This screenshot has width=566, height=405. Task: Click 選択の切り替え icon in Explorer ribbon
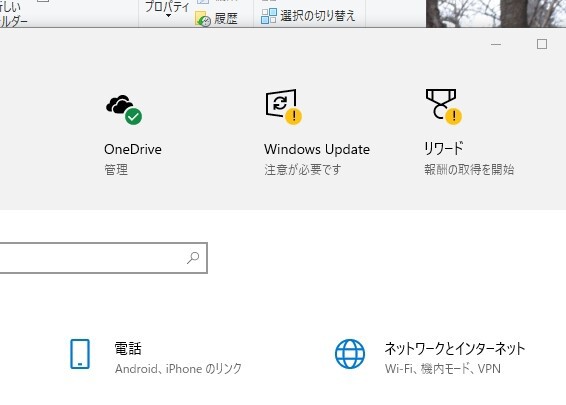click(269, 16)
